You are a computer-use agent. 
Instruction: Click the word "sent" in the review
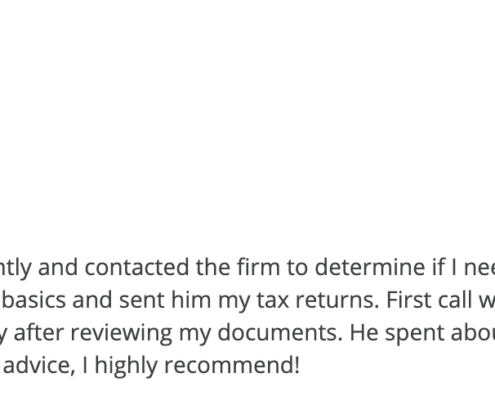[x=142, y=300]
